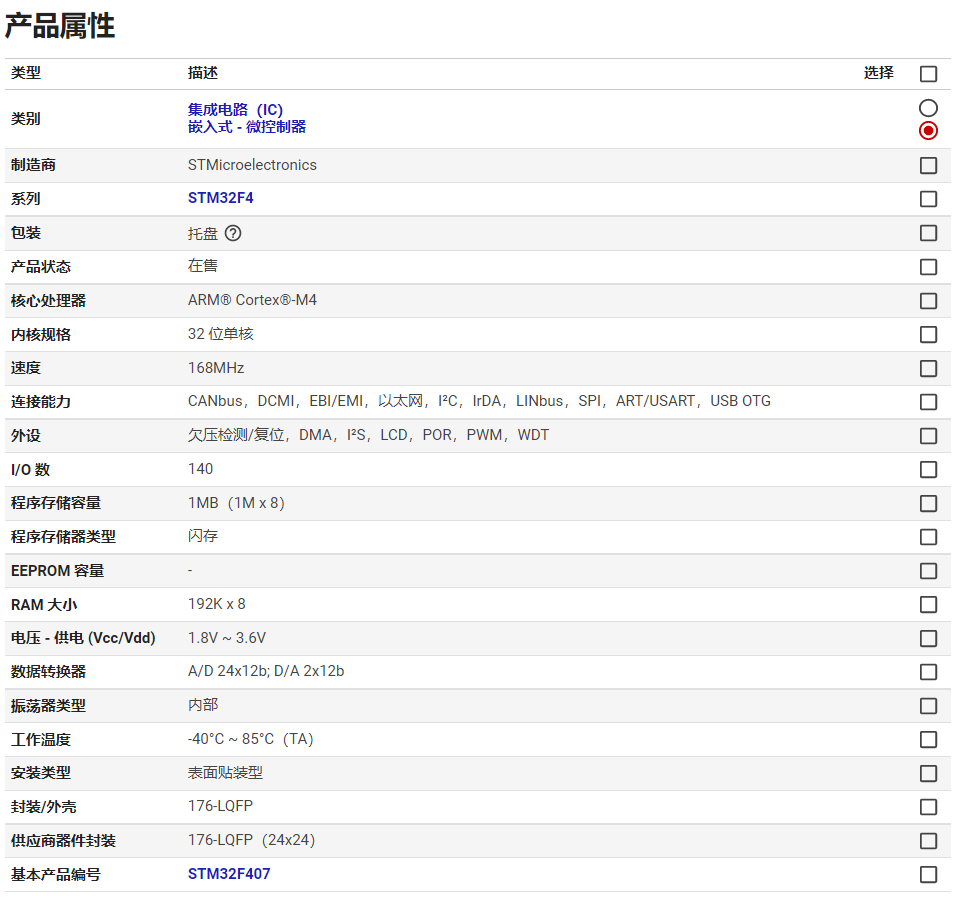Tick the RAM 大小 192K x 8 checkbox
The height and width of the screenshot is (905, 967).
tap(928, 605)
